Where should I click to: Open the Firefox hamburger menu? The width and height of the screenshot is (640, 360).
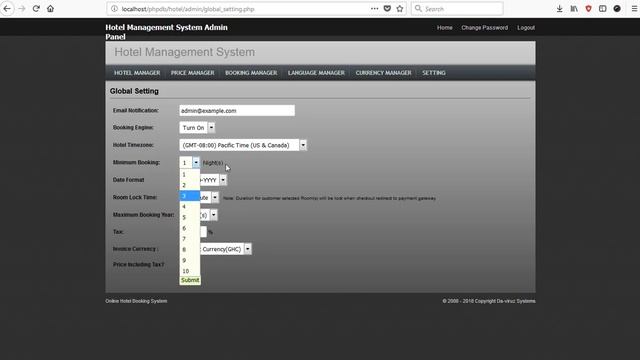(634, 9)
